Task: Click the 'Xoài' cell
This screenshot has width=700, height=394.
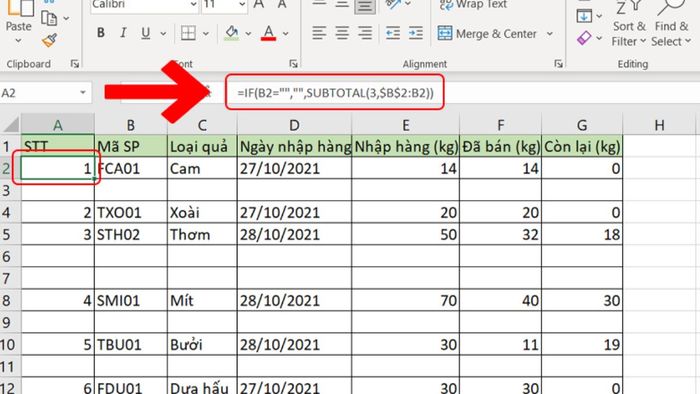Action: 202,212
